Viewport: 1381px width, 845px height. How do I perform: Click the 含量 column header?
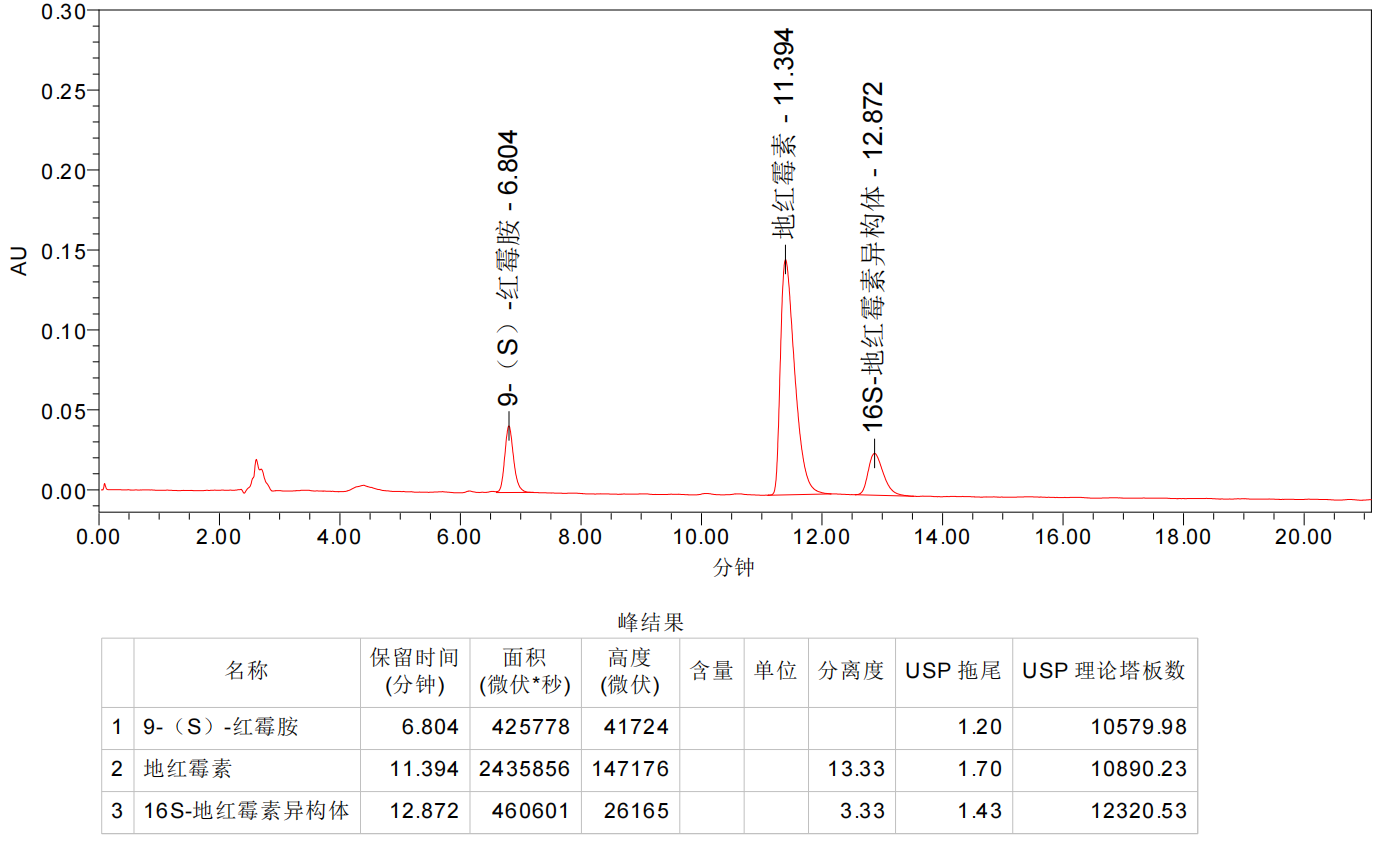[712, 671]
